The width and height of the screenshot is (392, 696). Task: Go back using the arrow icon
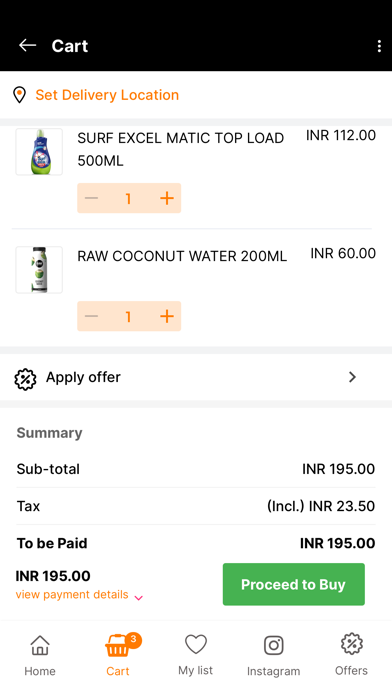point(27,45)
